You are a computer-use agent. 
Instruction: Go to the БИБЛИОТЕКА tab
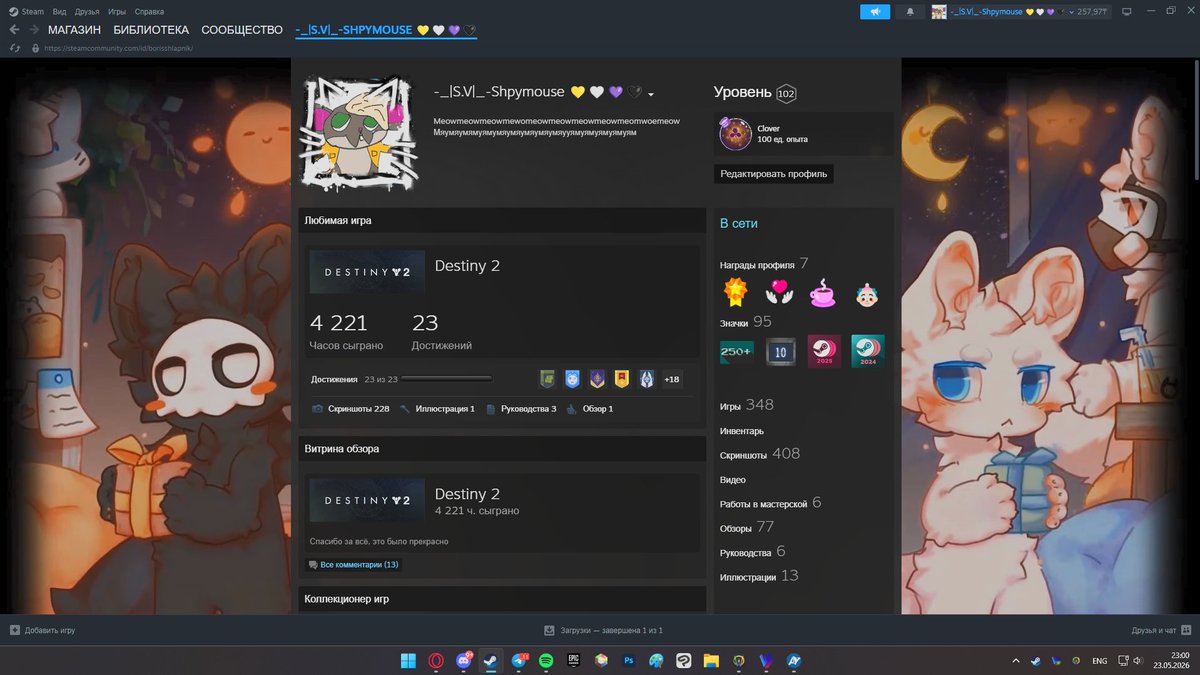point(151,30)
